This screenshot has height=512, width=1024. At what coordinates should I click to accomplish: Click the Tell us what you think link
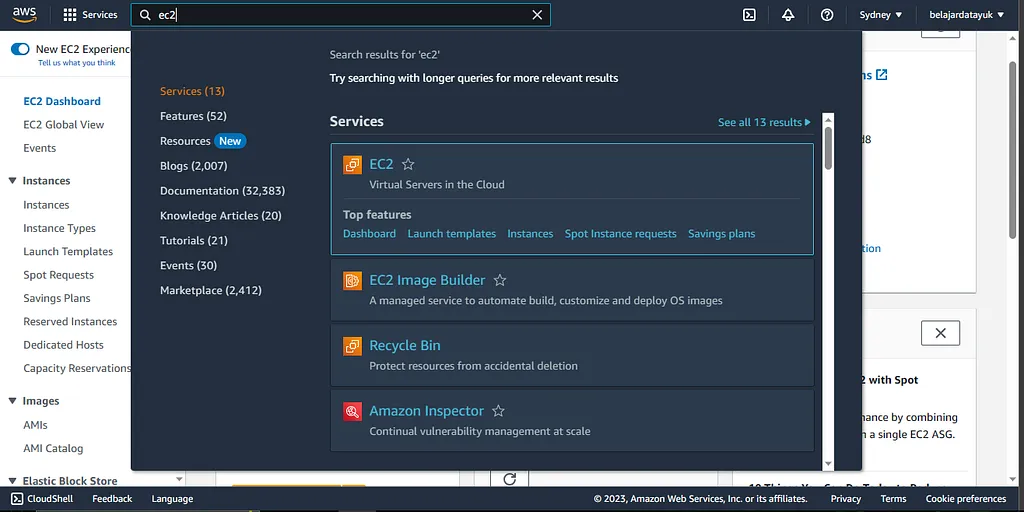coord(76,63)
